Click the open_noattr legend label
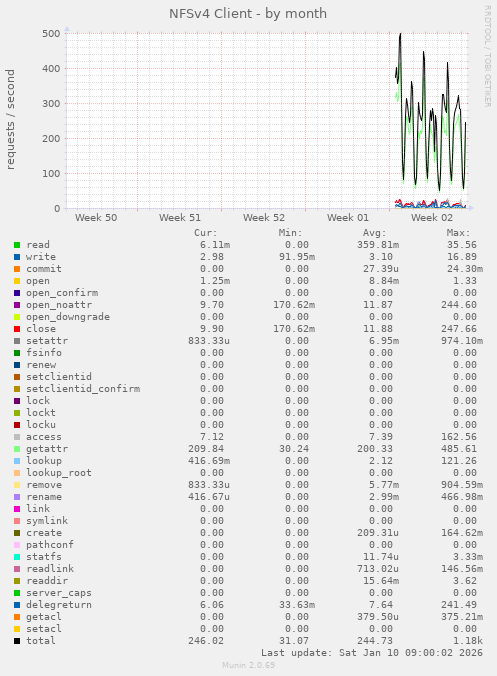 [x=59, y=305]
